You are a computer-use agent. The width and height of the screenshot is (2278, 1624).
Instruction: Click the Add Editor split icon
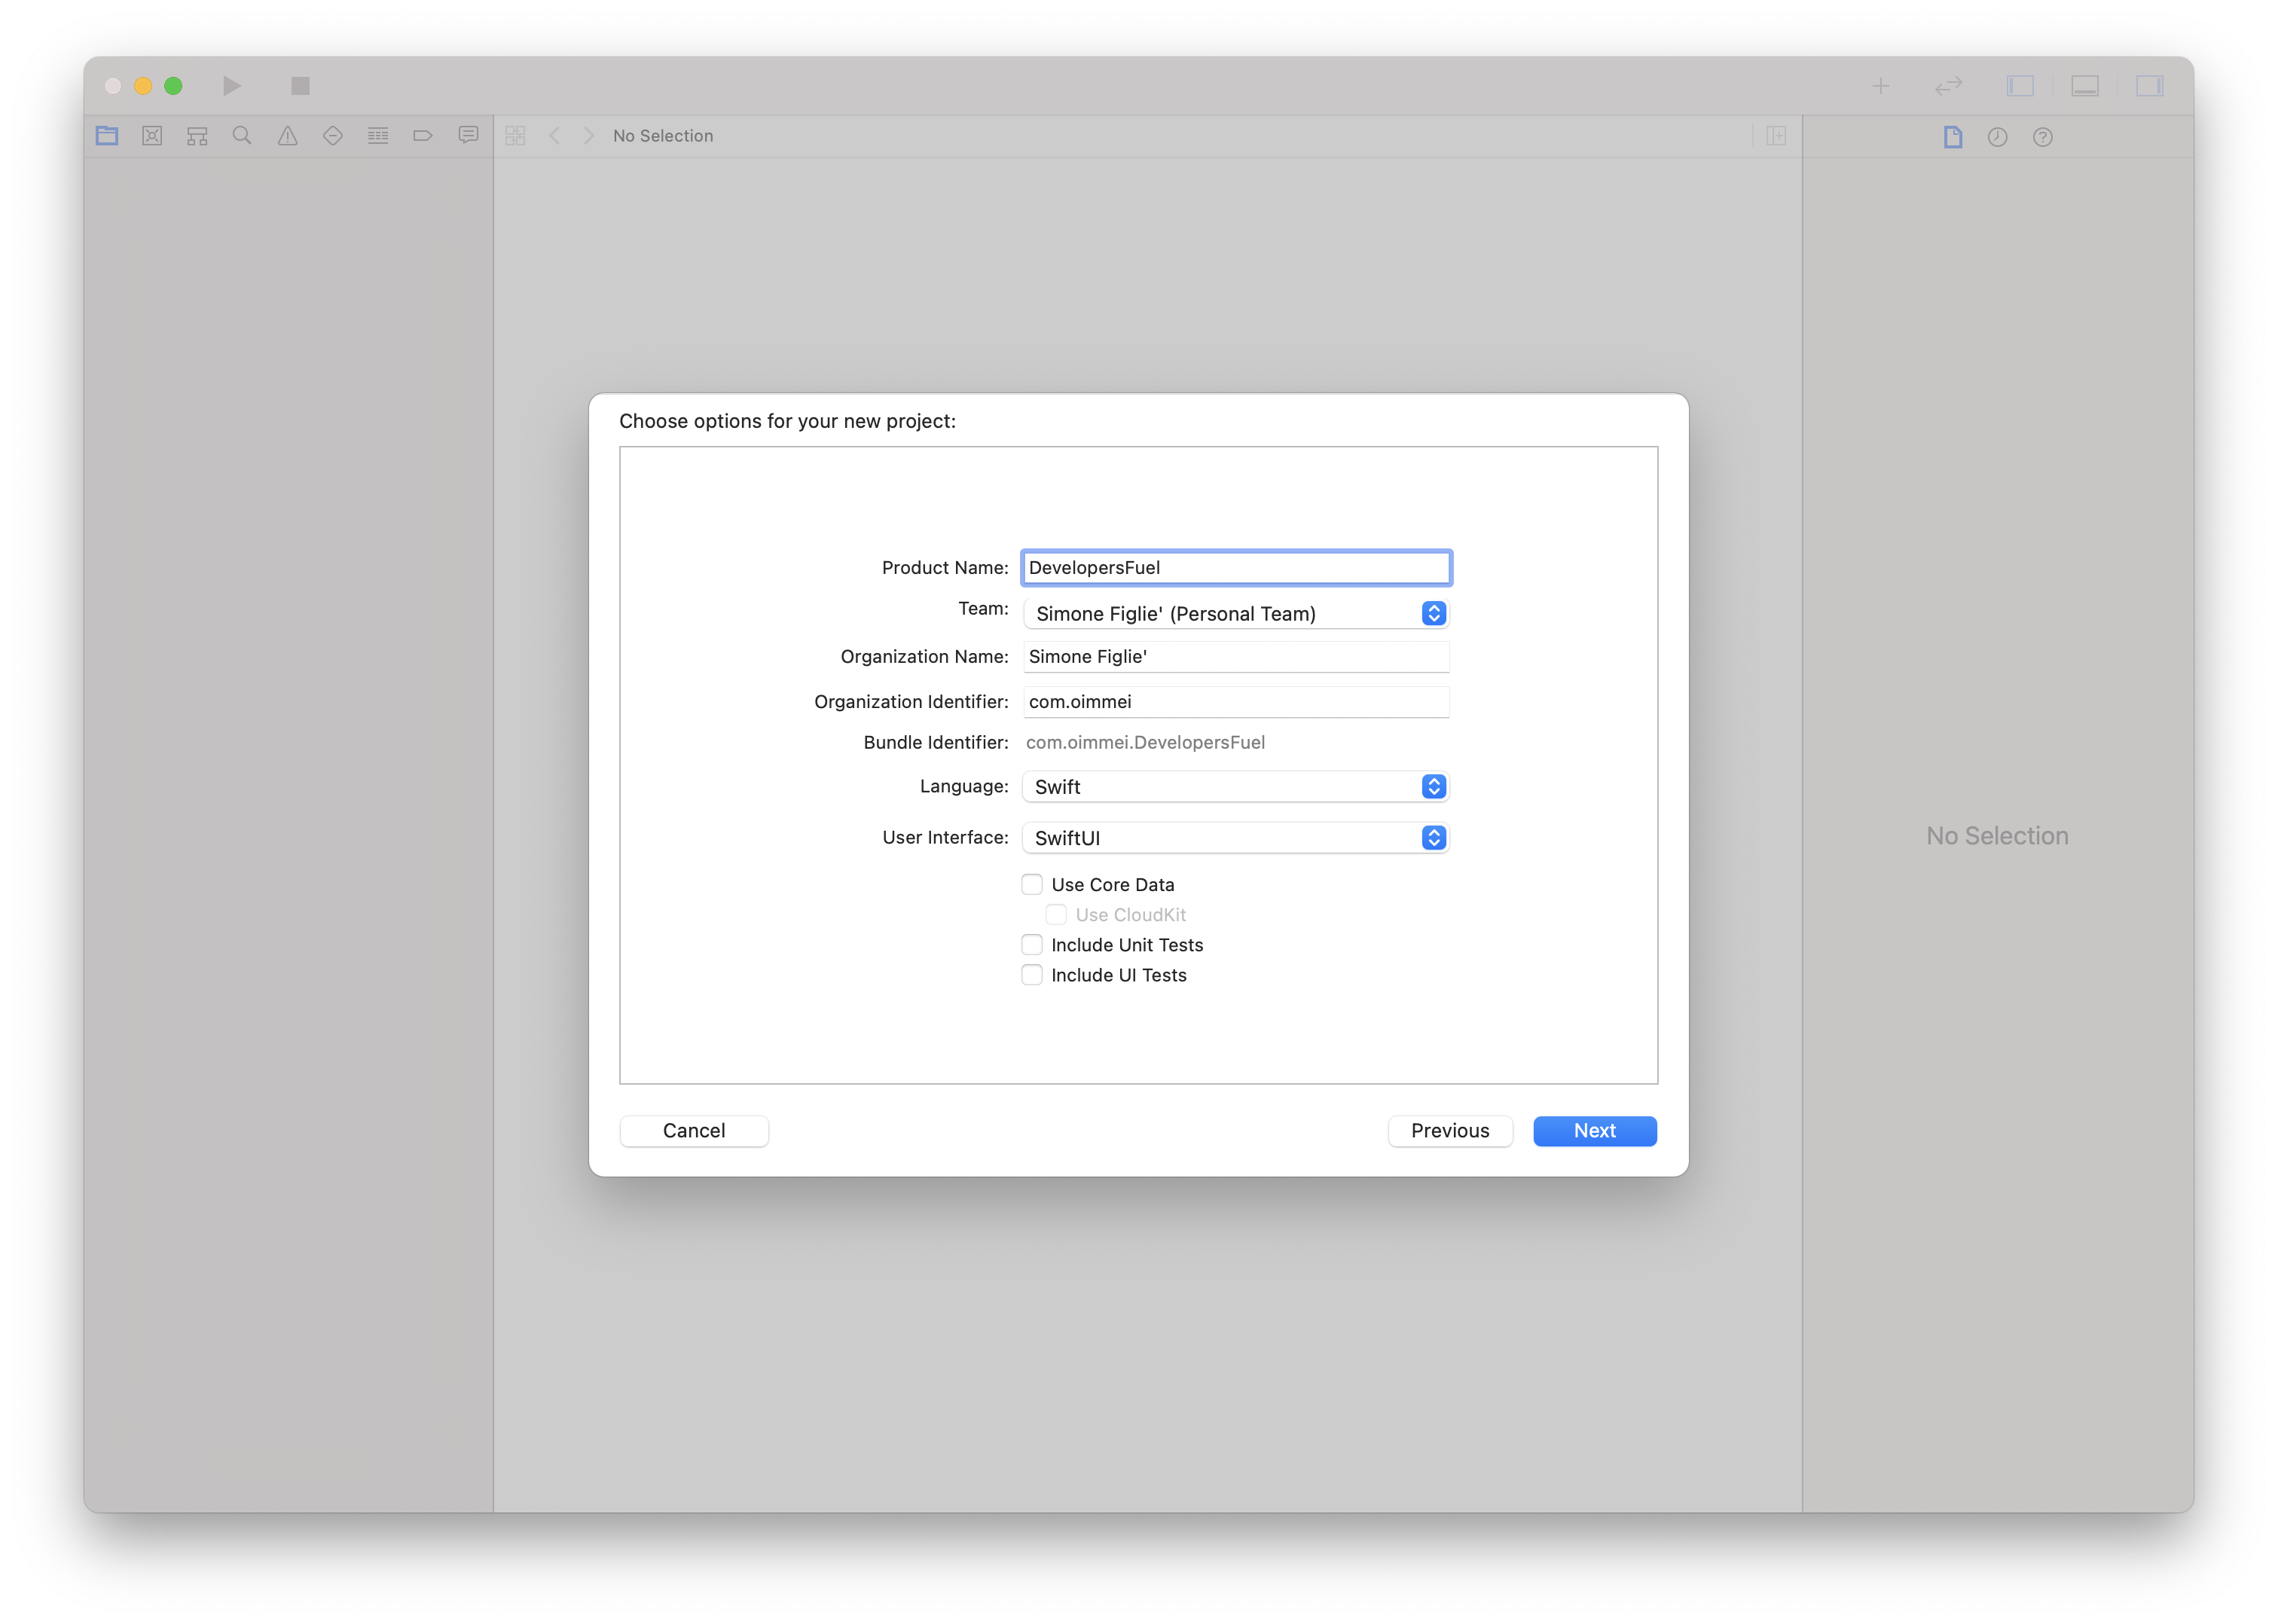[1776, 136]
